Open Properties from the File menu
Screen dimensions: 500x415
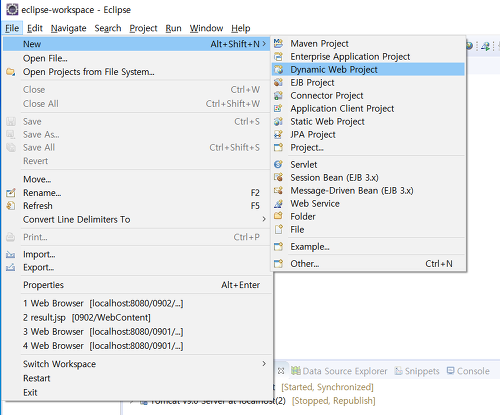point(138,285)
